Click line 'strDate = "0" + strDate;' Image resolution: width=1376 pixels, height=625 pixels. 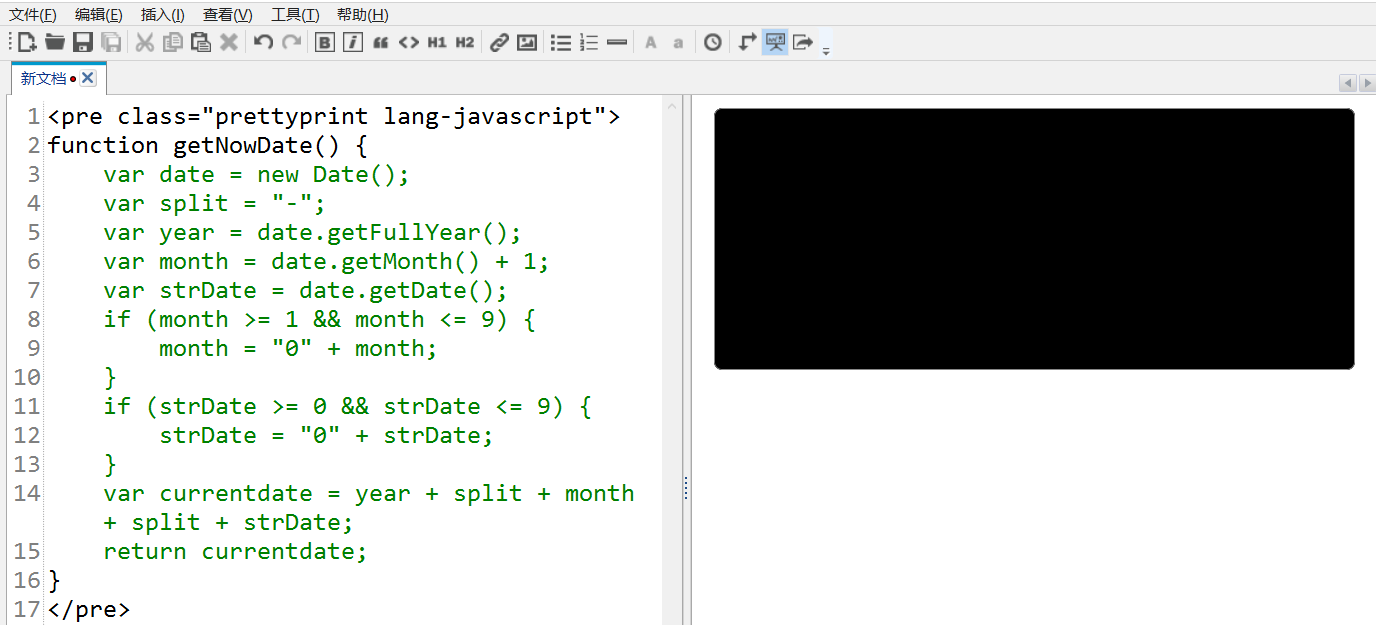[326, 435]
